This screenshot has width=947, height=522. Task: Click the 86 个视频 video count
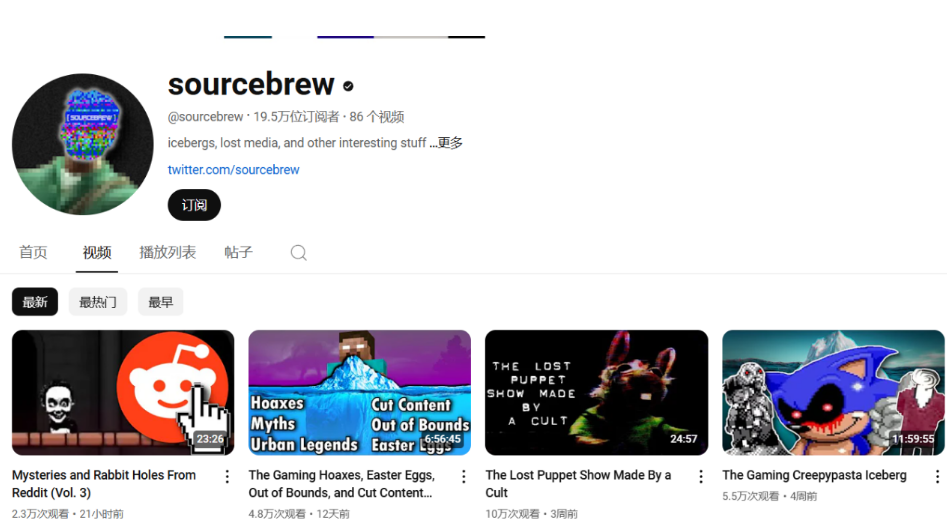coord(377,117)
